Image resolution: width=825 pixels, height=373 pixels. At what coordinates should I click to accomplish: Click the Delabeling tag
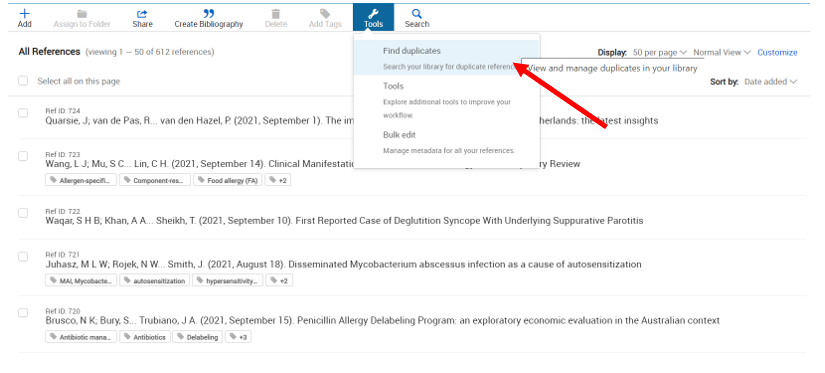[198, 337]
